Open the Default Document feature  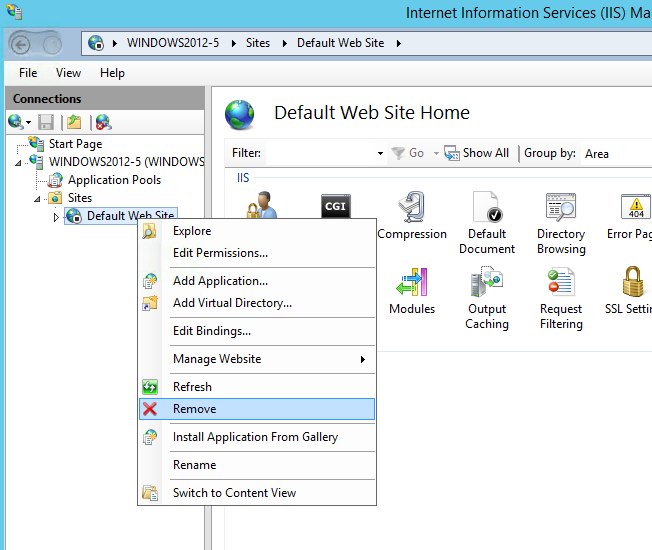(487, 209)
